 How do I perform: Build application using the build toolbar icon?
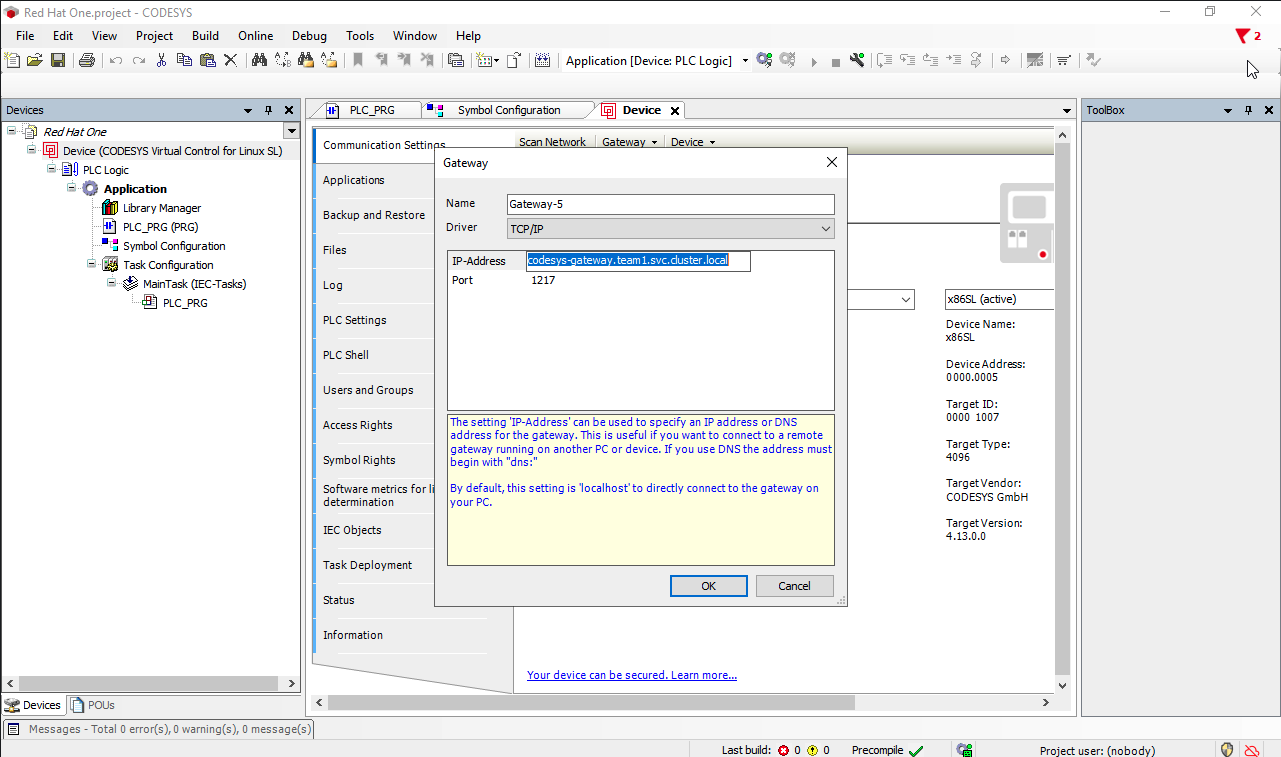click(542, 60)
